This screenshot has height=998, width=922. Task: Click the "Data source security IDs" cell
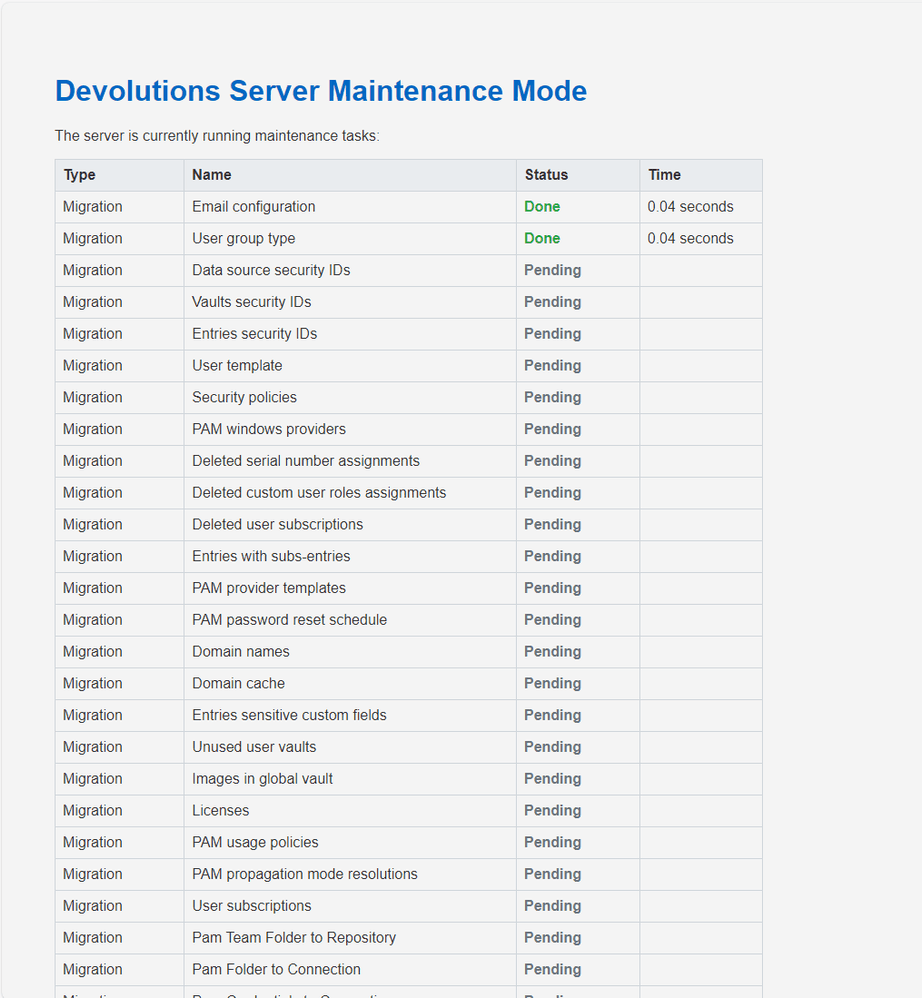click(x=350, y=271)
